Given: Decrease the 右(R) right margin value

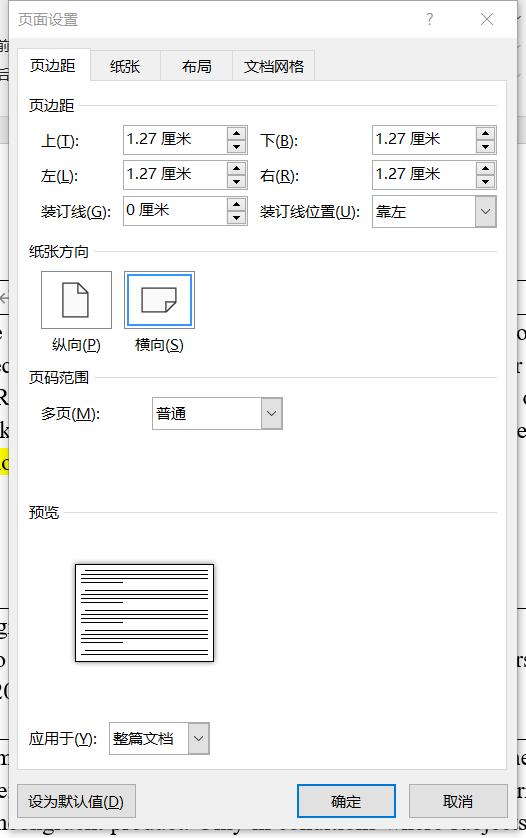Looking at the screenshot, I should pos(485,182).
